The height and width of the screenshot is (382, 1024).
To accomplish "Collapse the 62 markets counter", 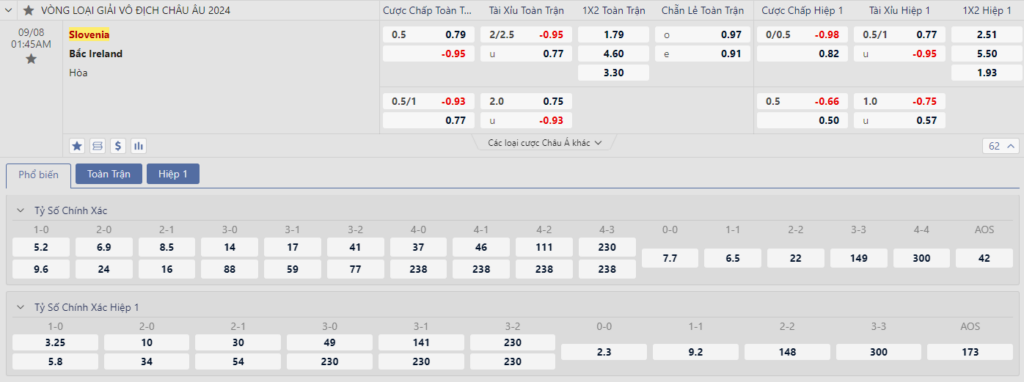I will 1000,146.
